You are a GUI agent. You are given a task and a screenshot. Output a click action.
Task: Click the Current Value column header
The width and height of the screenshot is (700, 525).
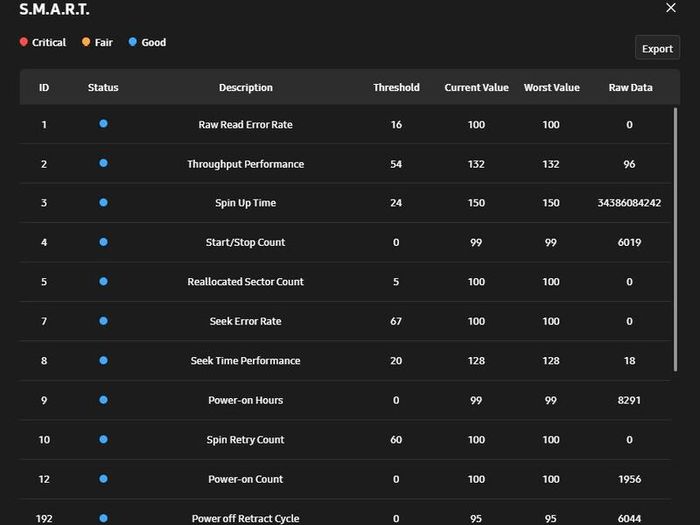click(x=476, y=88)
